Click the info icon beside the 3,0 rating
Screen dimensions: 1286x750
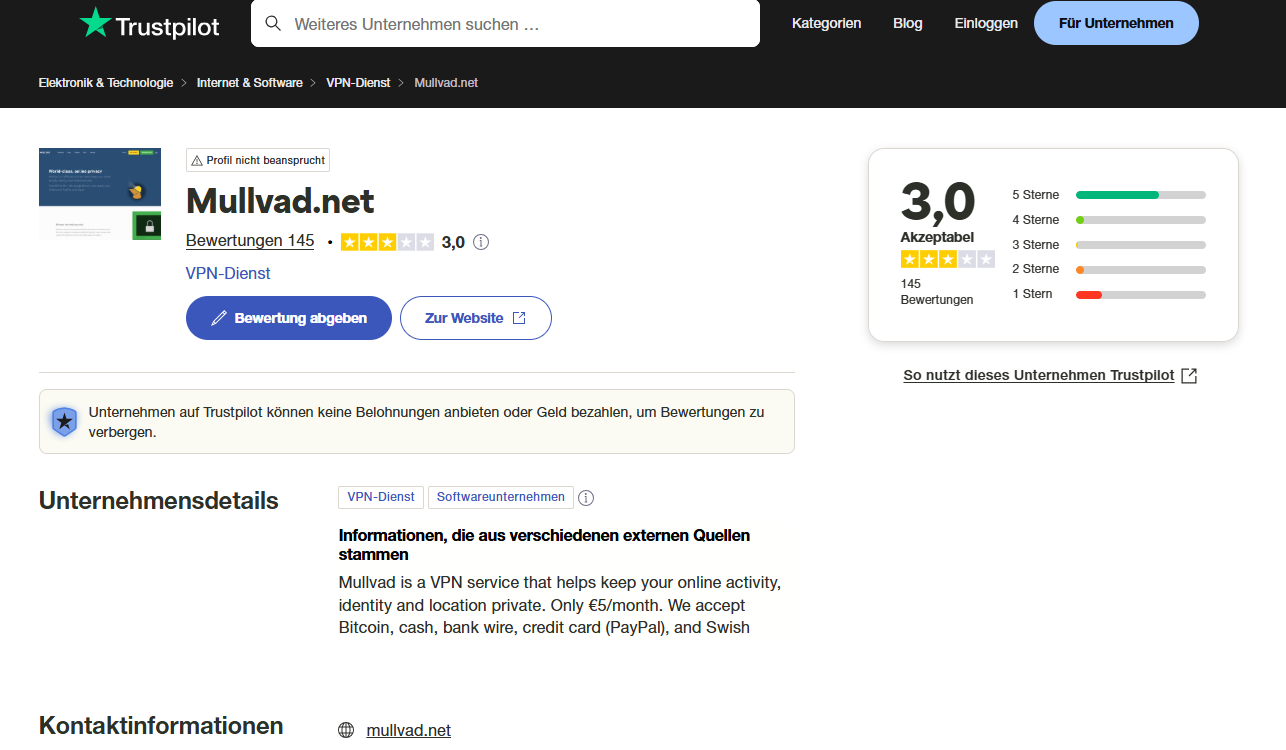pos(481,242)
